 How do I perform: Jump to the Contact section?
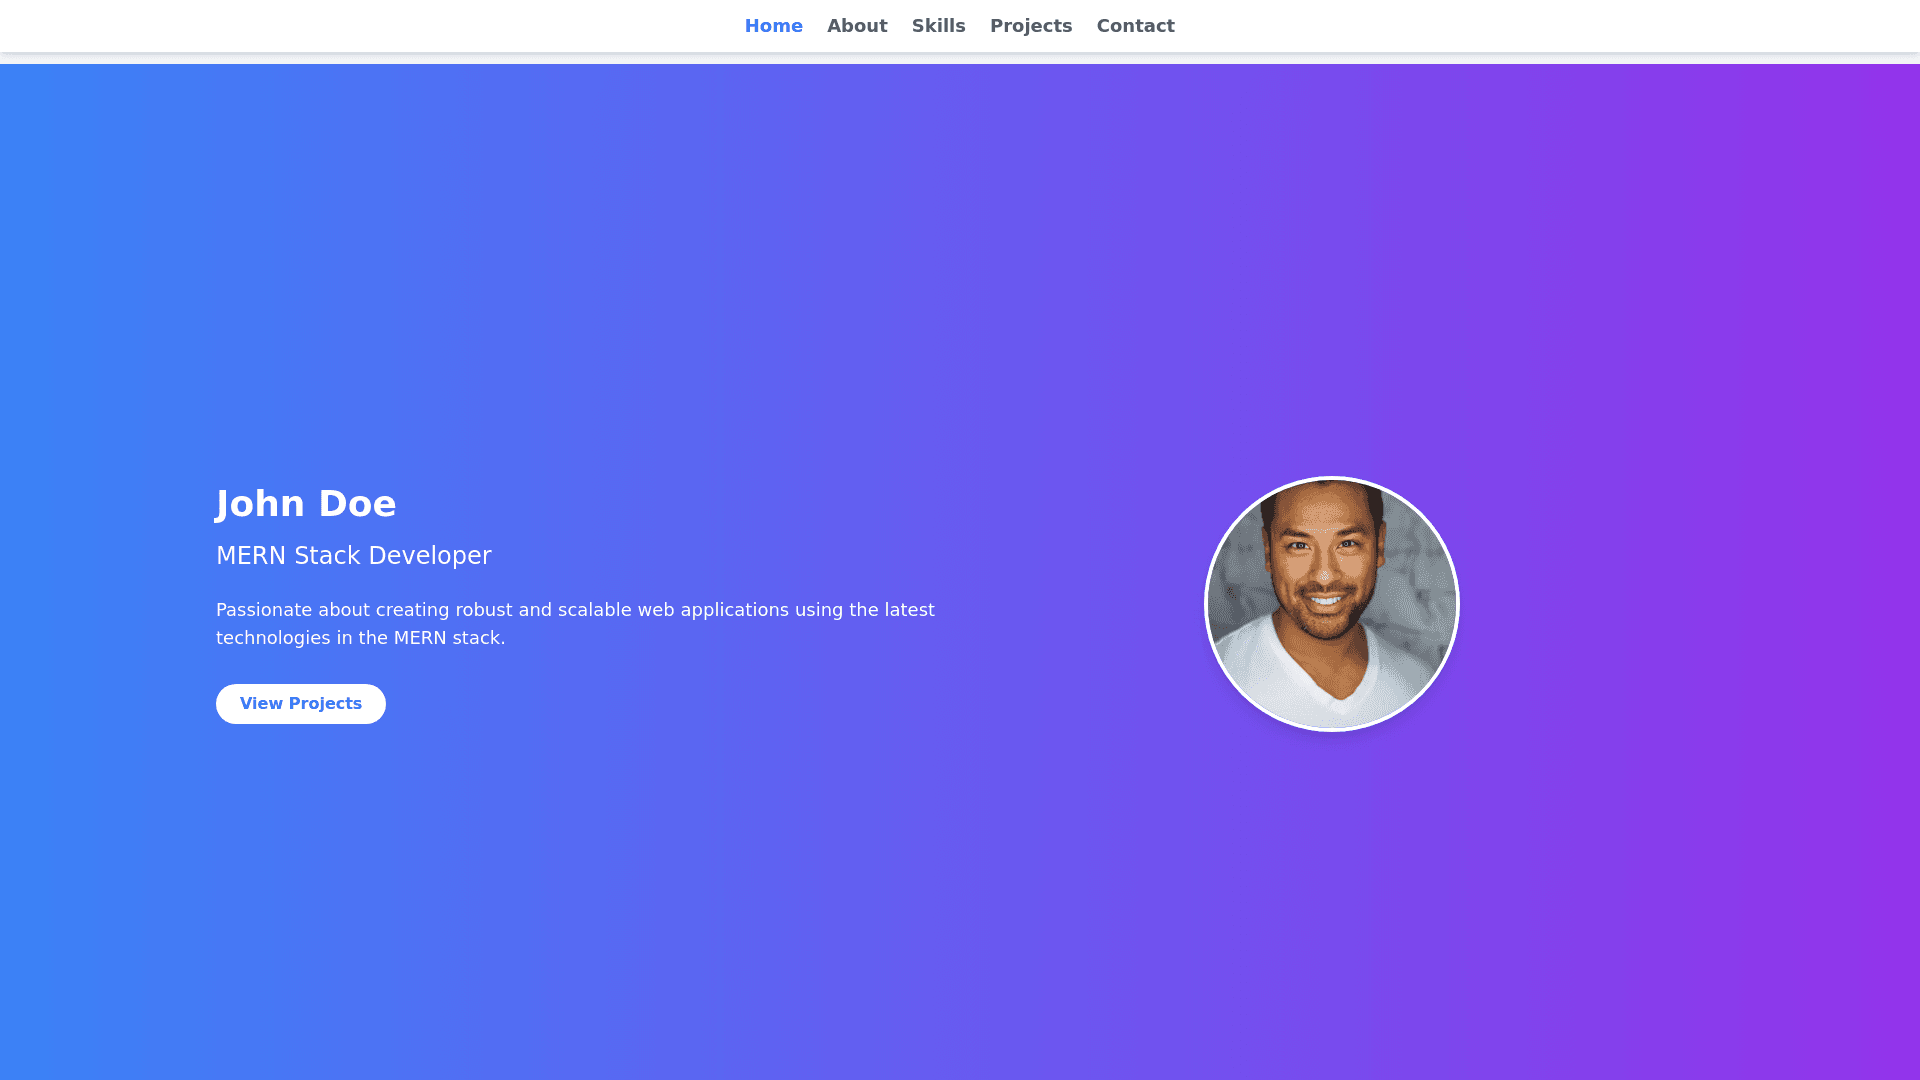[1135, 26]
